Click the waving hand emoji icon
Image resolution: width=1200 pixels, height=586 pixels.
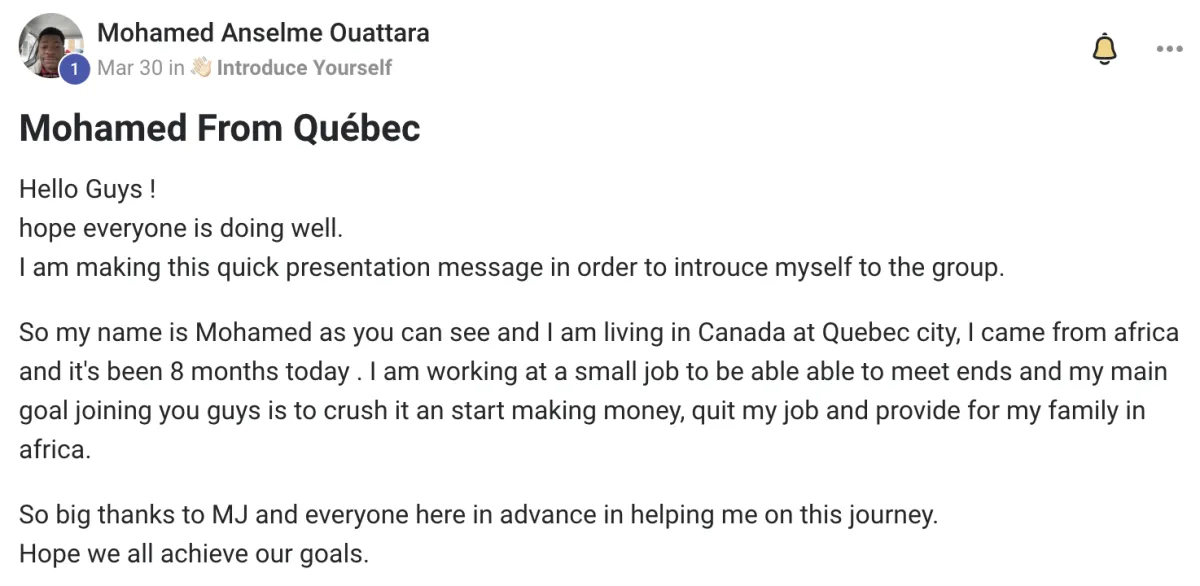coord(202,67)
